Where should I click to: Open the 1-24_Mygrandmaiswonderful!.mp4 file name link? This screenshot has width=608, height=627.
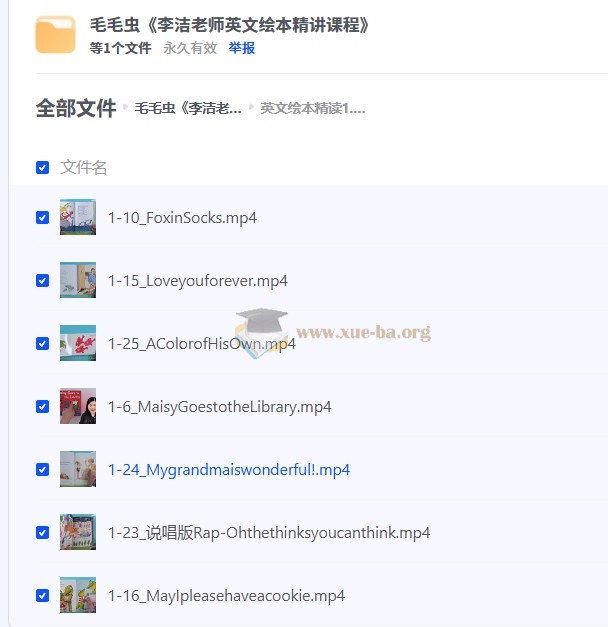(x=229, y=470)
